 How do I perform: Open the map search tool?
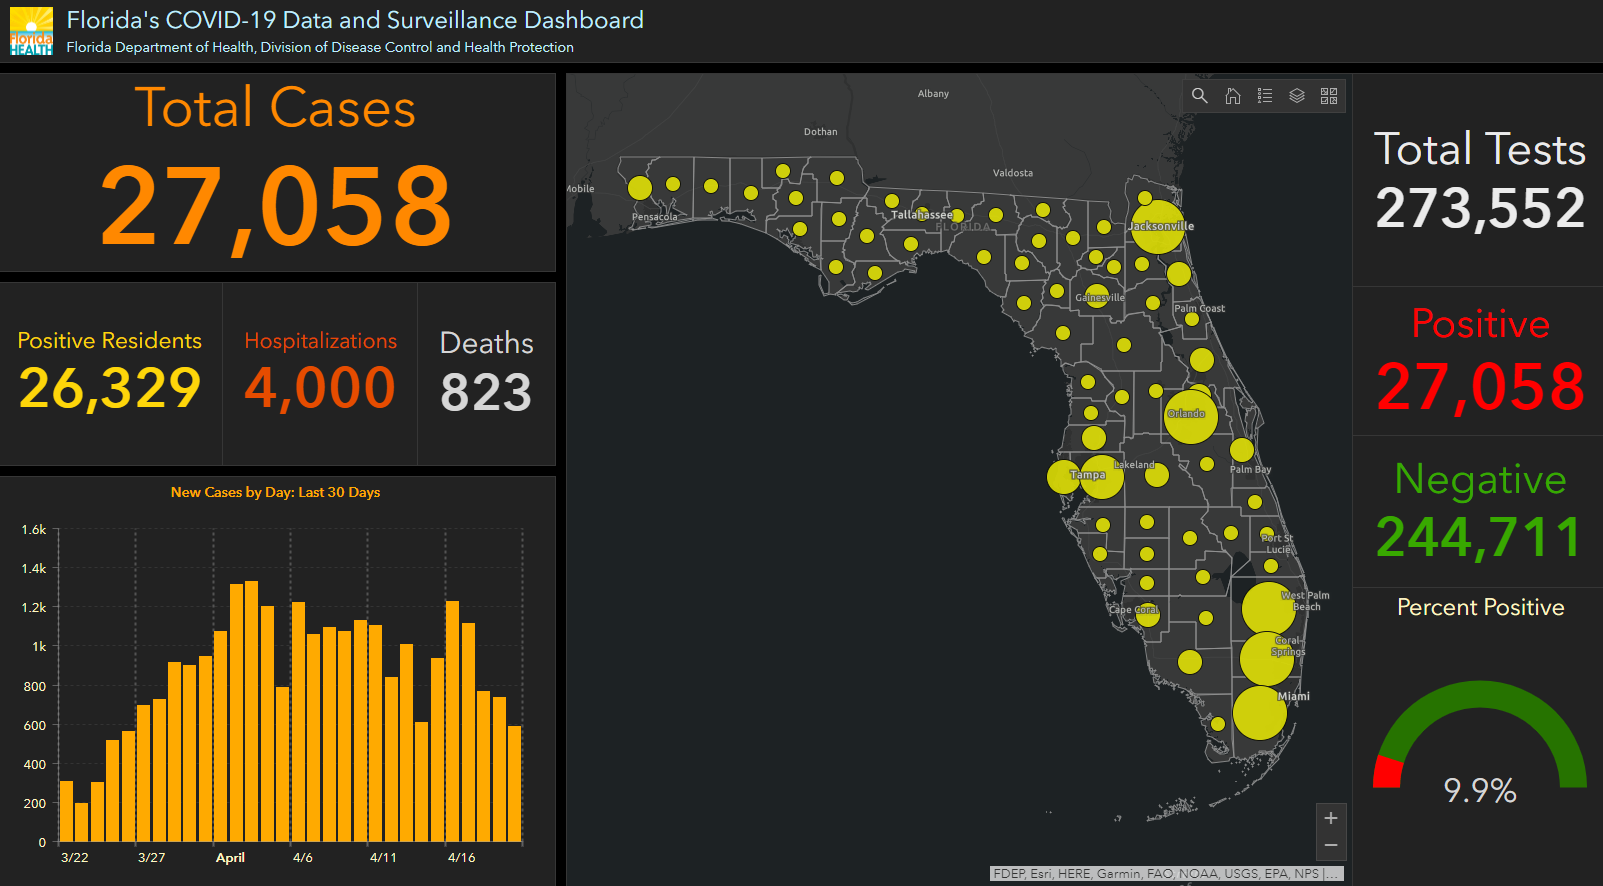(1200, 96)
